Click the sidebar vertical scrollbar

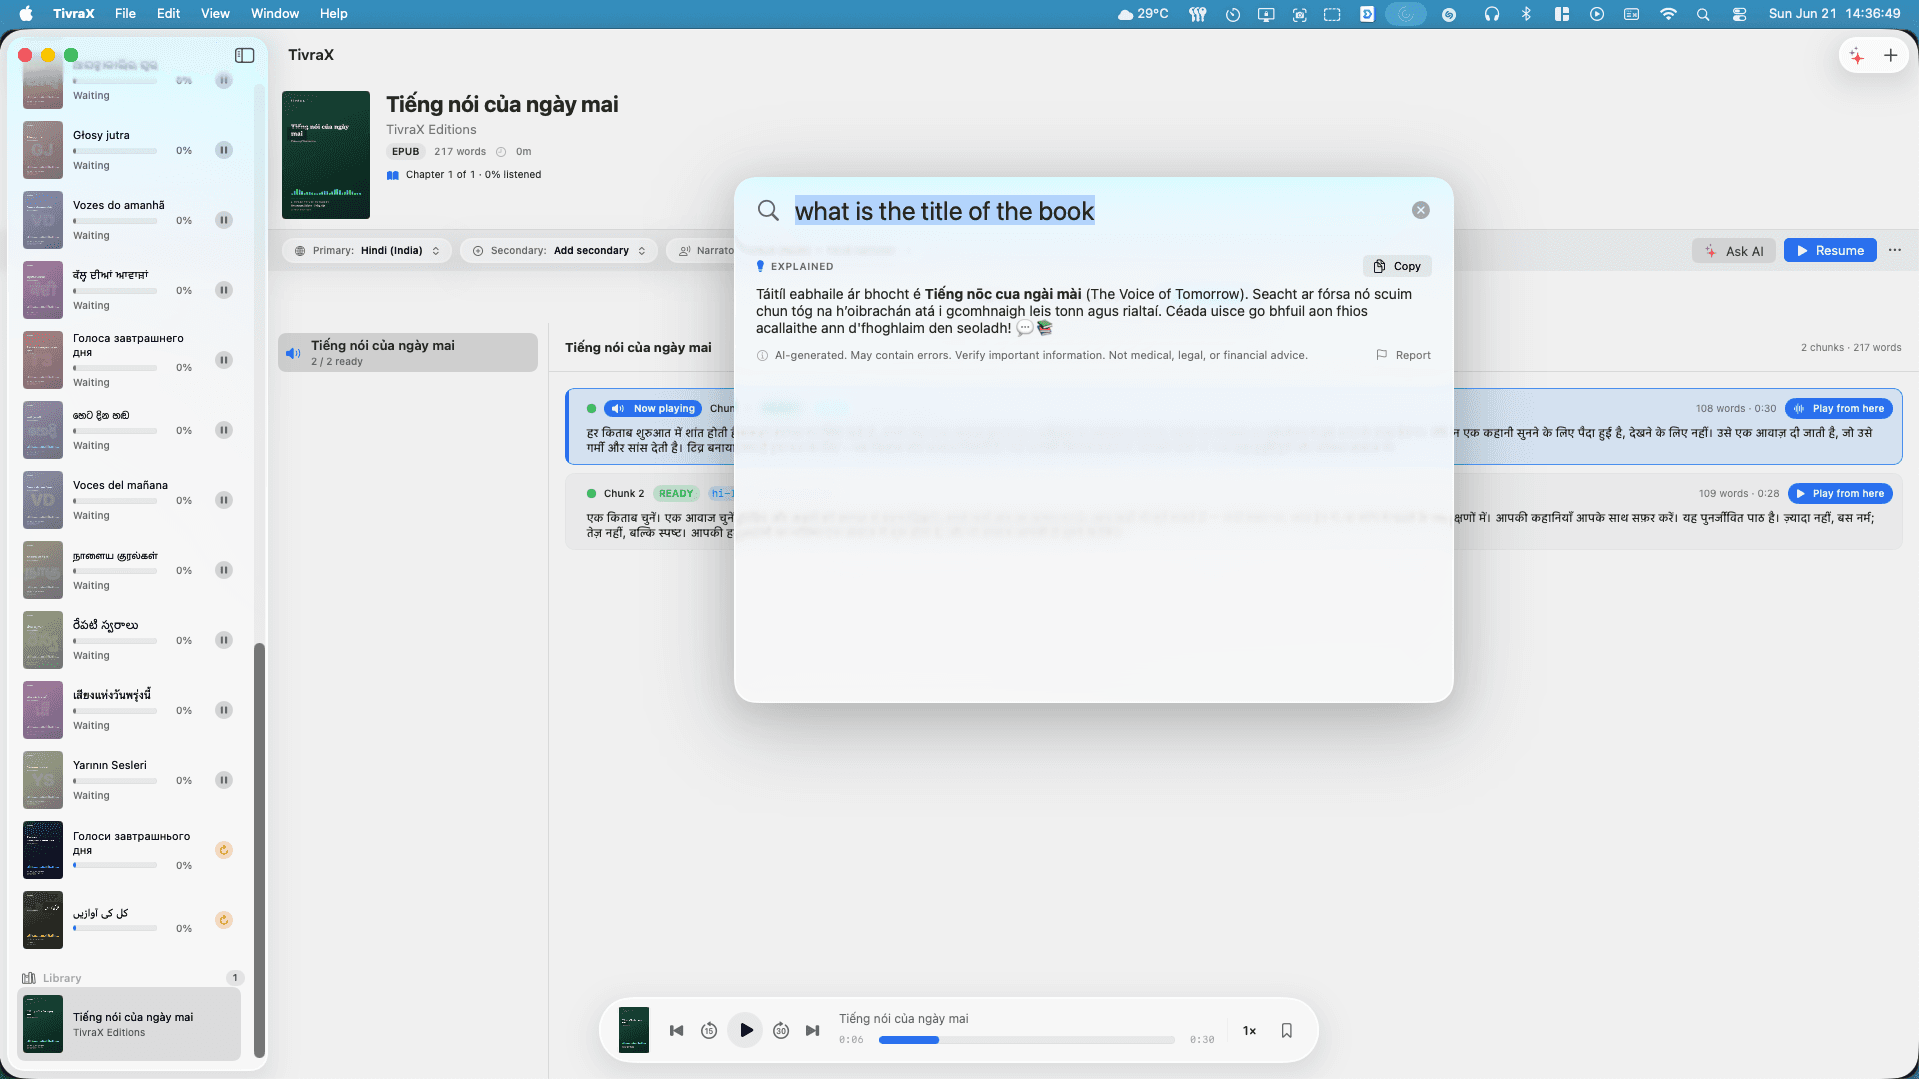[259, 849]
